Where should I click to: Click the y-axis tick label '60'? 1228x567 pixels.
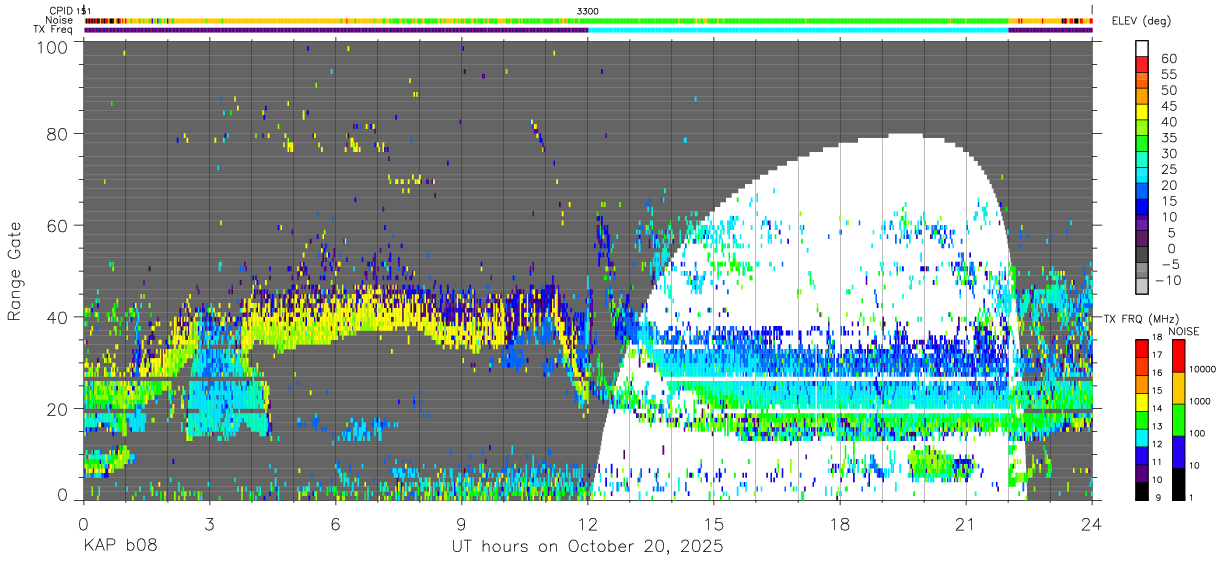pos(57,226)
